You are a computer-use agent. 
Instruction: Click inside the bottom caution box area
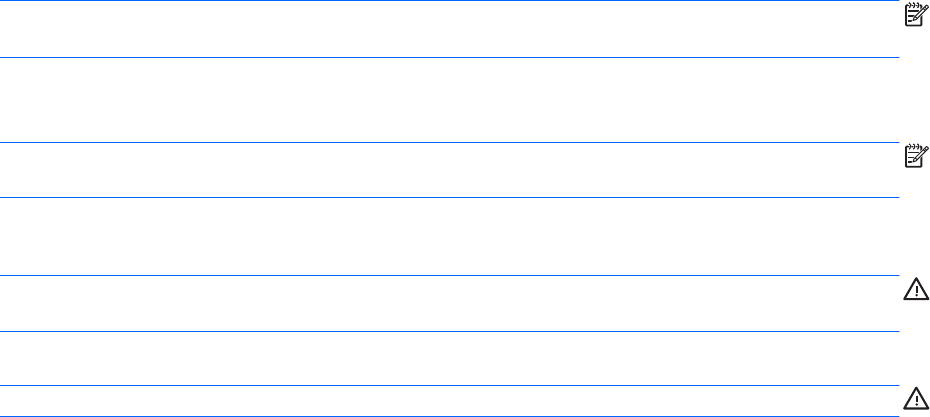pyautogui.click(x=448, y=401)
